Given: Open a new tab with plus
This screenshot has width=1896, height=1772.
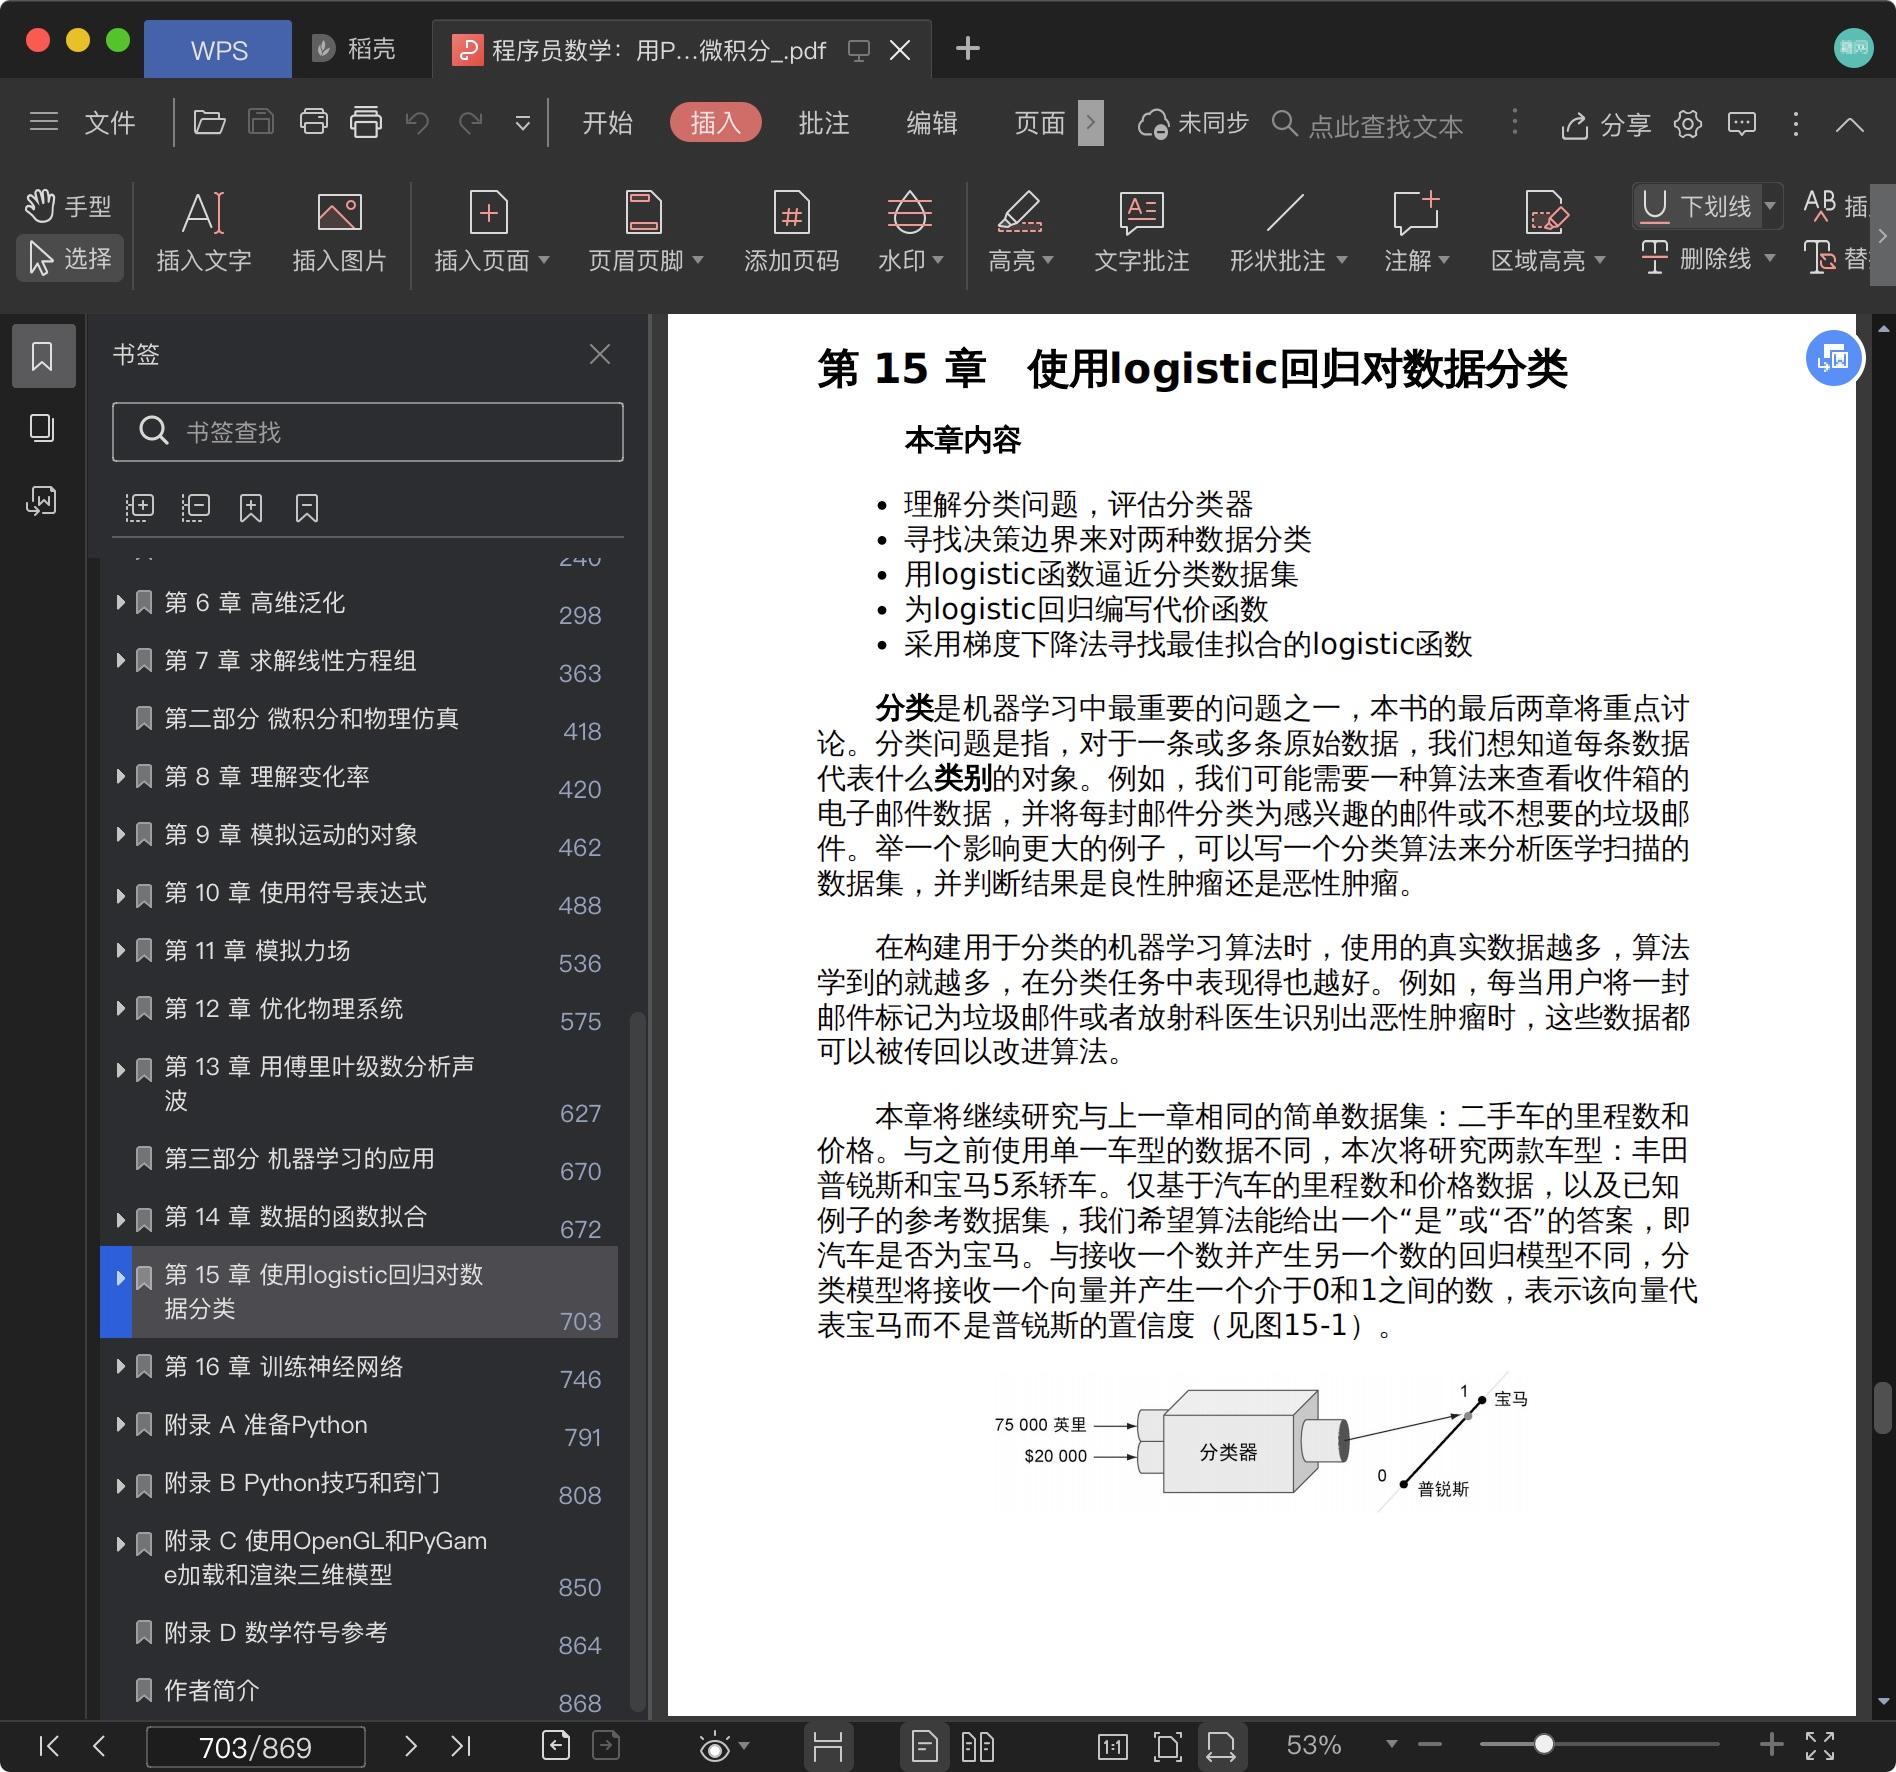Looking at the screenshot, I should click(x=967, y=48).
